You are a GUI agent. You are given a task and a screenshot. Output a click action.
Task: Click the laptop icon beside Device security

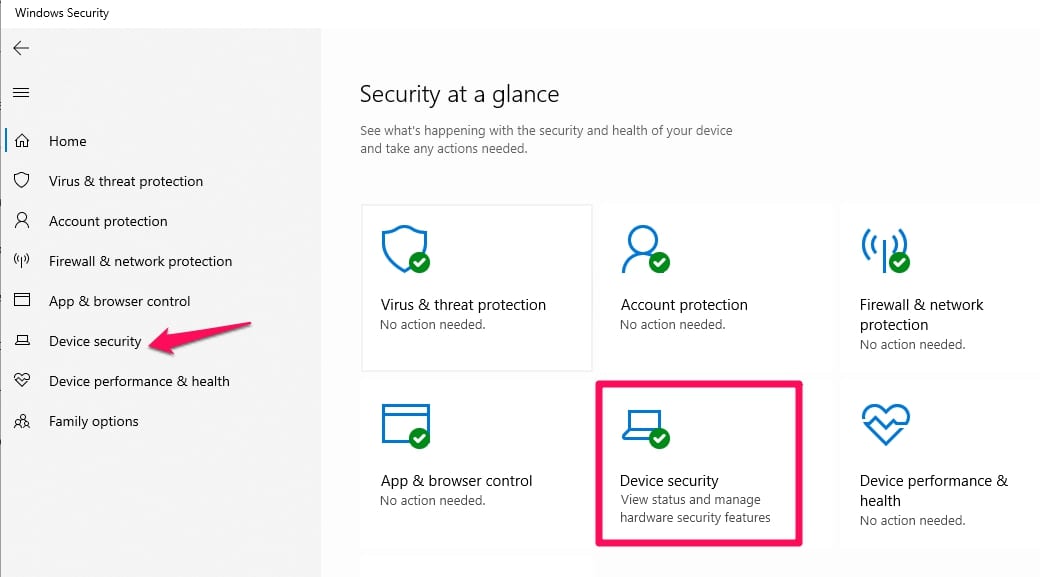[22, 340]
